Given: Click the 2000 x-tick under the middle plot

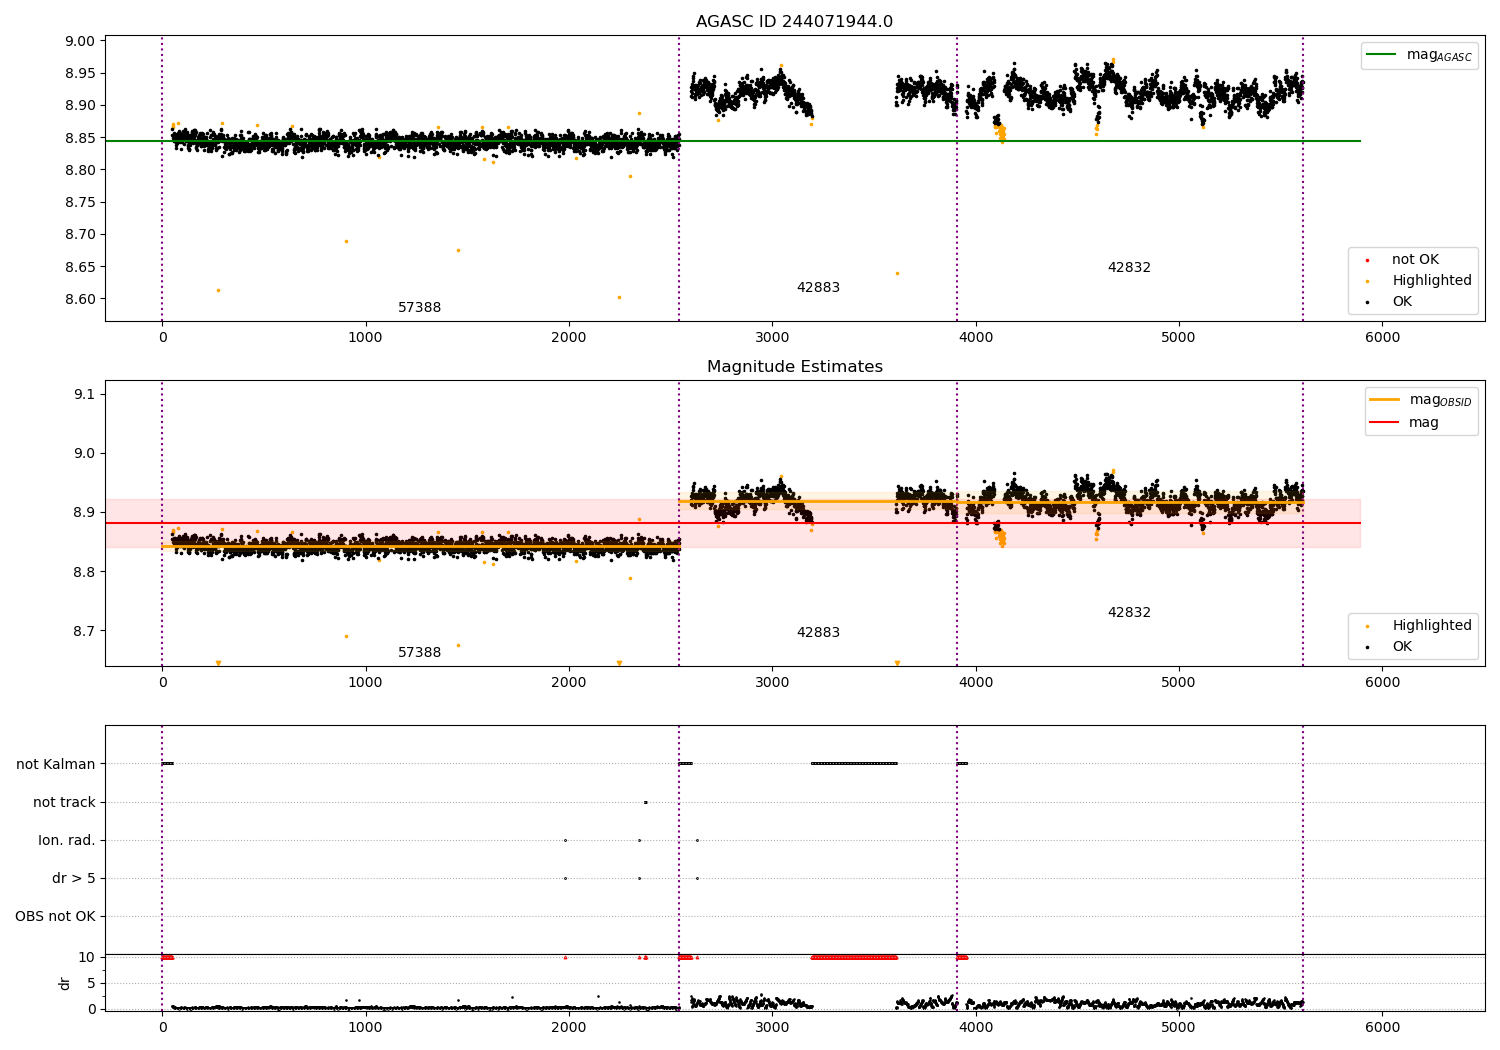Looking at the screenshot, I should coord(569,683).
